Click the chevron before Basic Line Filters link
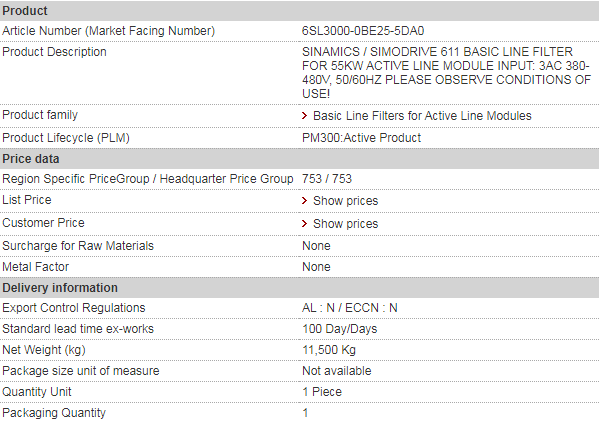Viewport: 601px width, 423px height. 305,116
